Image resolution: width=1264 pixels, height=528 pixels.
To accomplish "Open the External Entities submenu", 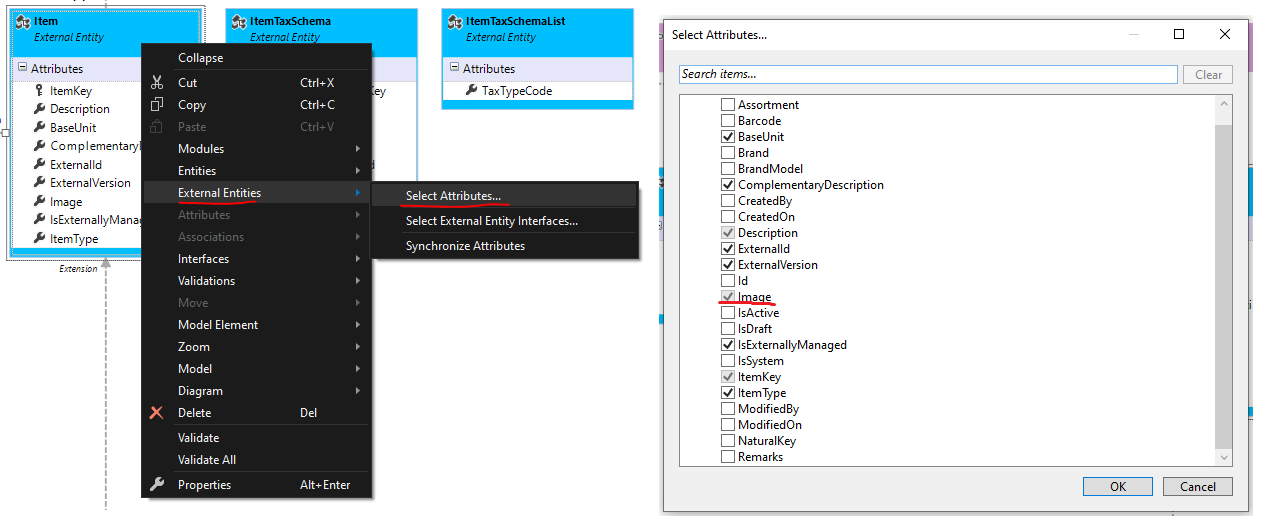I will (x=257, y=193).
